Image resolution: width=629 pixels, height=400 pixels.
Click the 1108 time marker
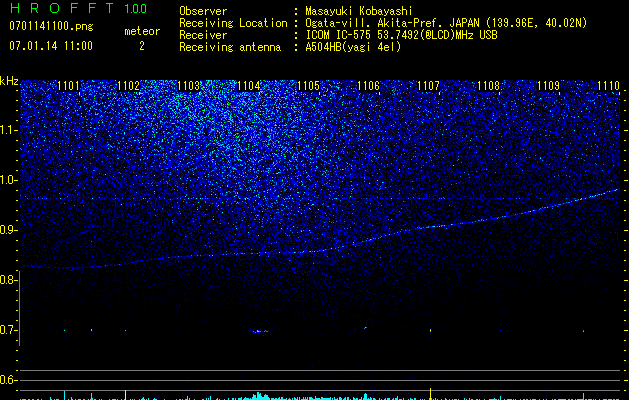tap(489, 86)
